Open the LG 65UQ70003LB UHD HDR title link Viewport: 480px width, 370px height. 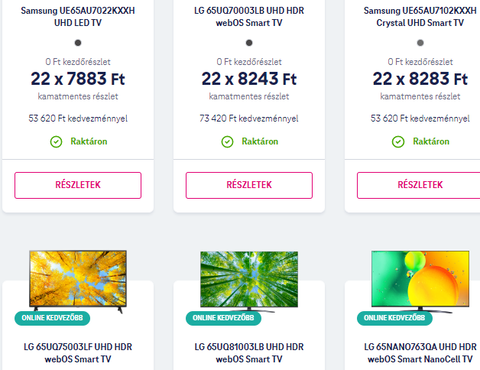249,17
